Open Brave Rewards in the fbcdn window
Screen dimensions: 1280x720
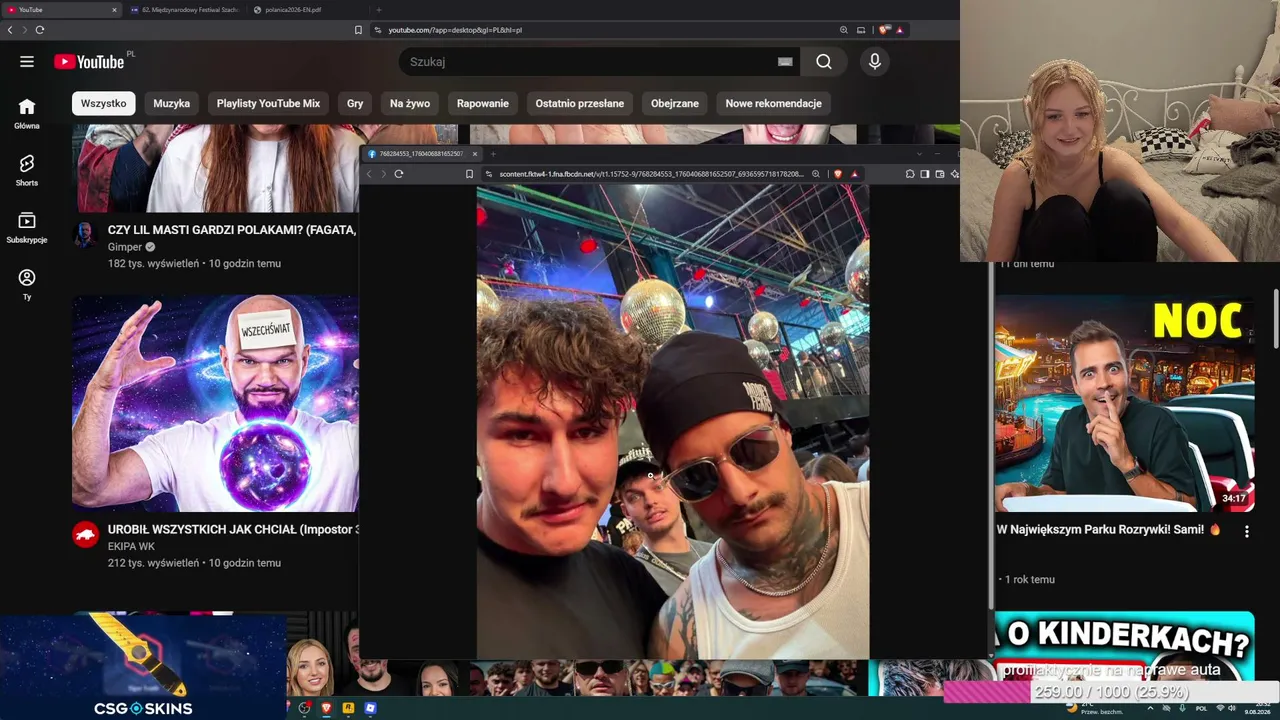point(854,174)
